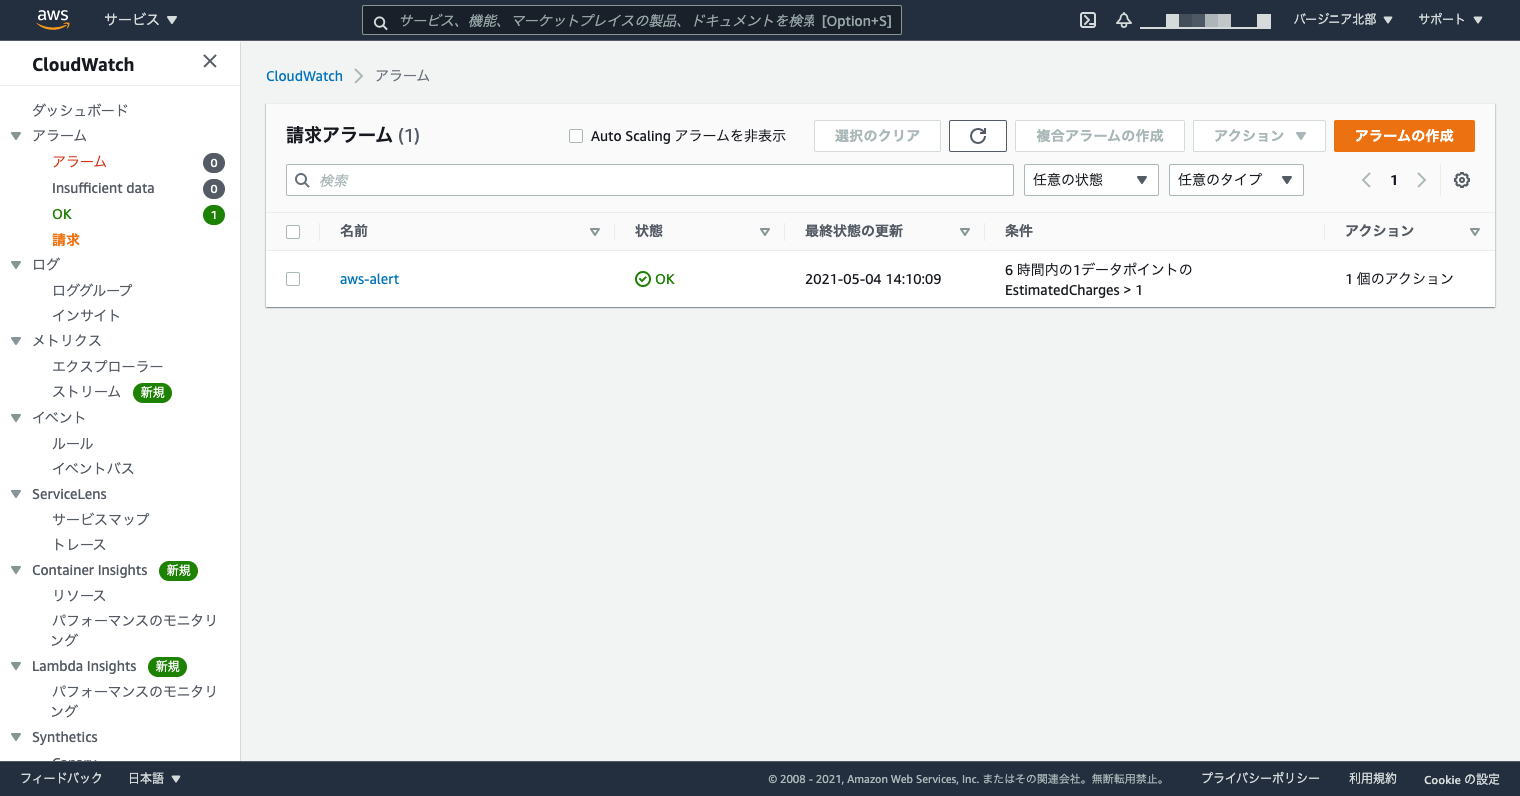Click the search magnifier in the top bar
Image resolution: width=1520 pixels, height=796 pixels.
click(381, 21)
